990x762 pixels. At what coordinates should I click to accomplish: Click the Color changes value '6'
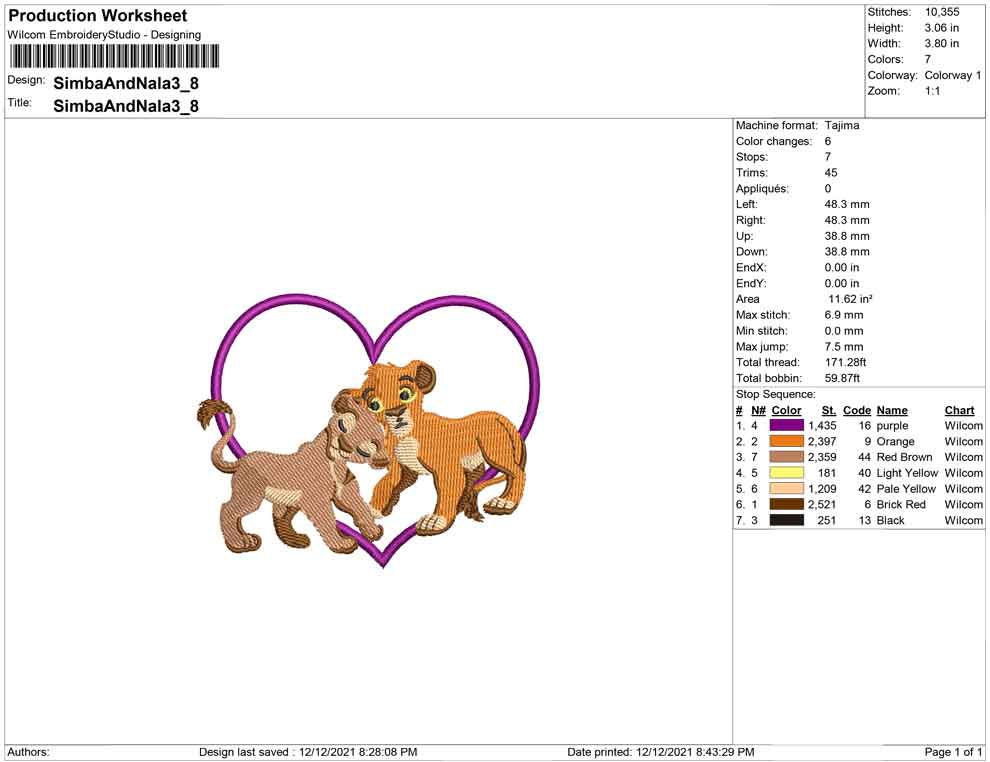pos(828,141)
